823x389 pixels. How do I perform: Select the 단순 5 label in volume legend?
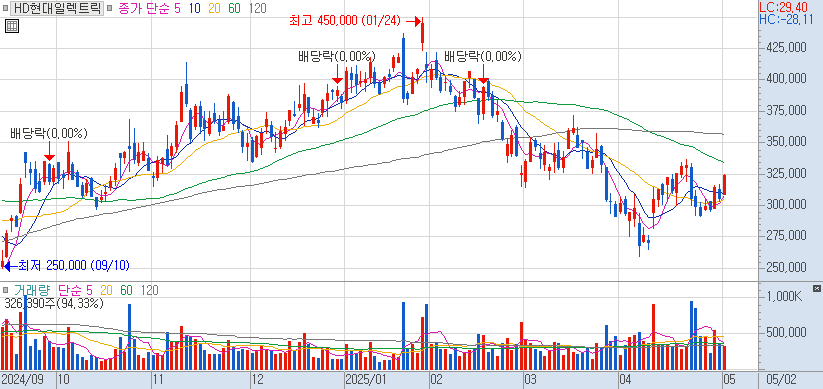click(75, 290)
